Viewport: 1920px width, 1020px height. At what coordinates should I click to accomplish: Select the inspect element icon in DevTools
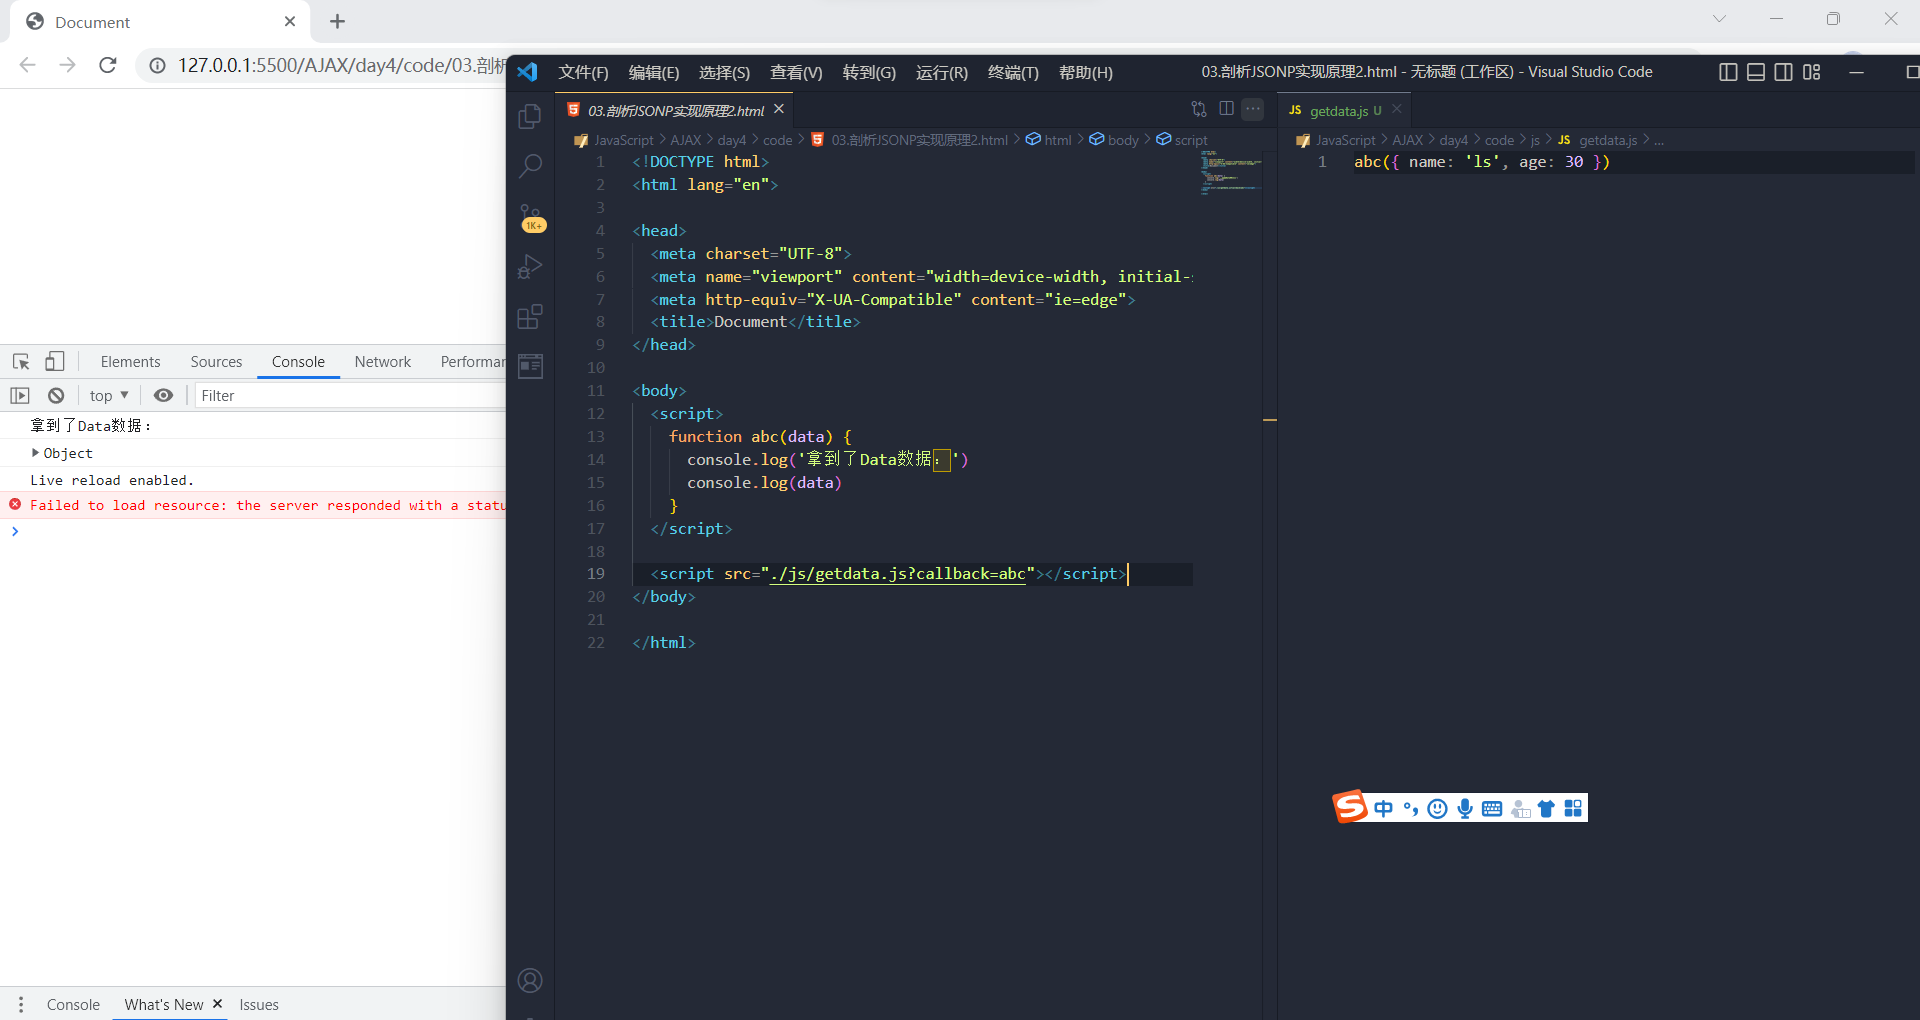[x=20, y=361]
